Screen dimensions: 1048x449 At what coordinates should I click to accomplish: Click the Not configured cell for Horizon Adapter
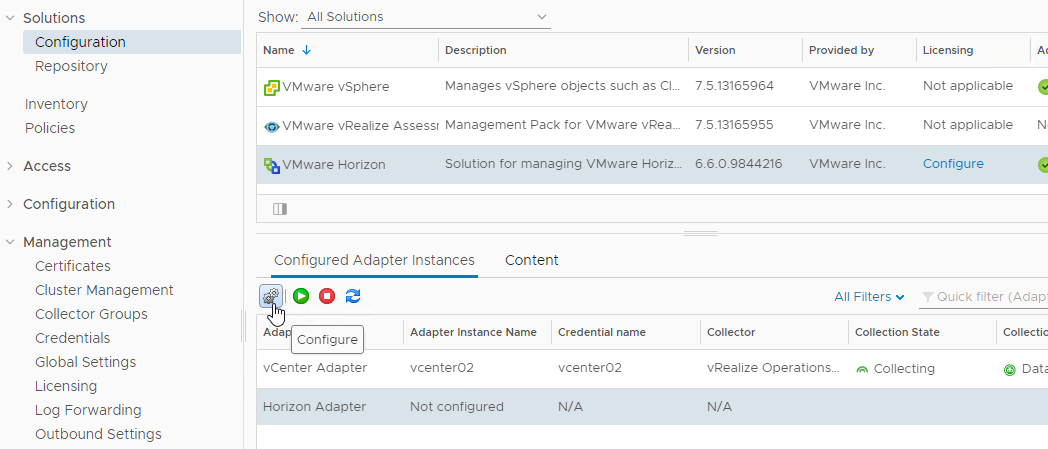point(456,407)
